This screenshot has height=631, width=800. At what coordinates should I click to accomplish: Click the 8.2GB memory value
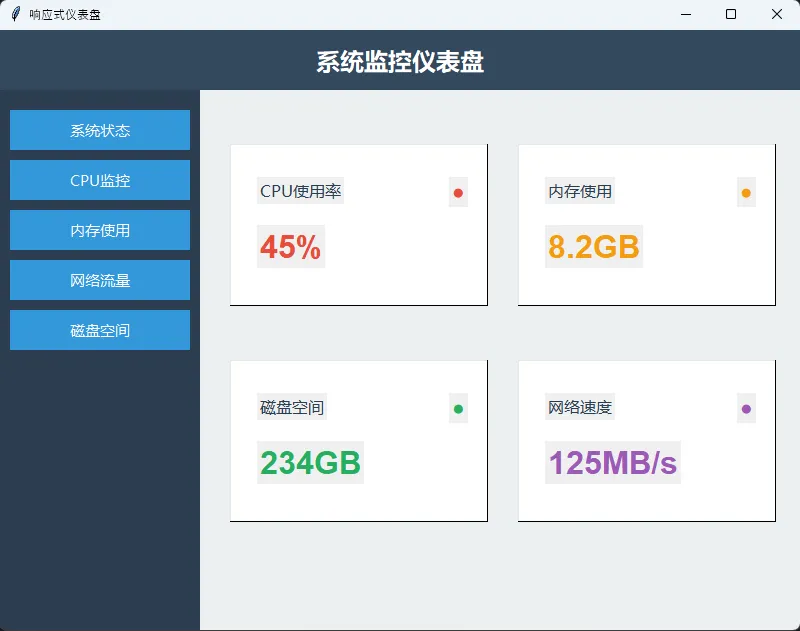(593, 247)
